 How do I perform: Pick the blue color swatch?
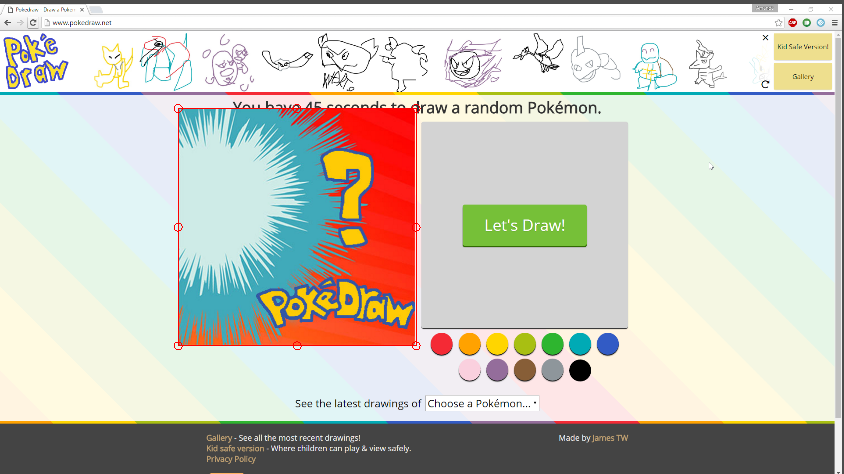tap(608, 344)
